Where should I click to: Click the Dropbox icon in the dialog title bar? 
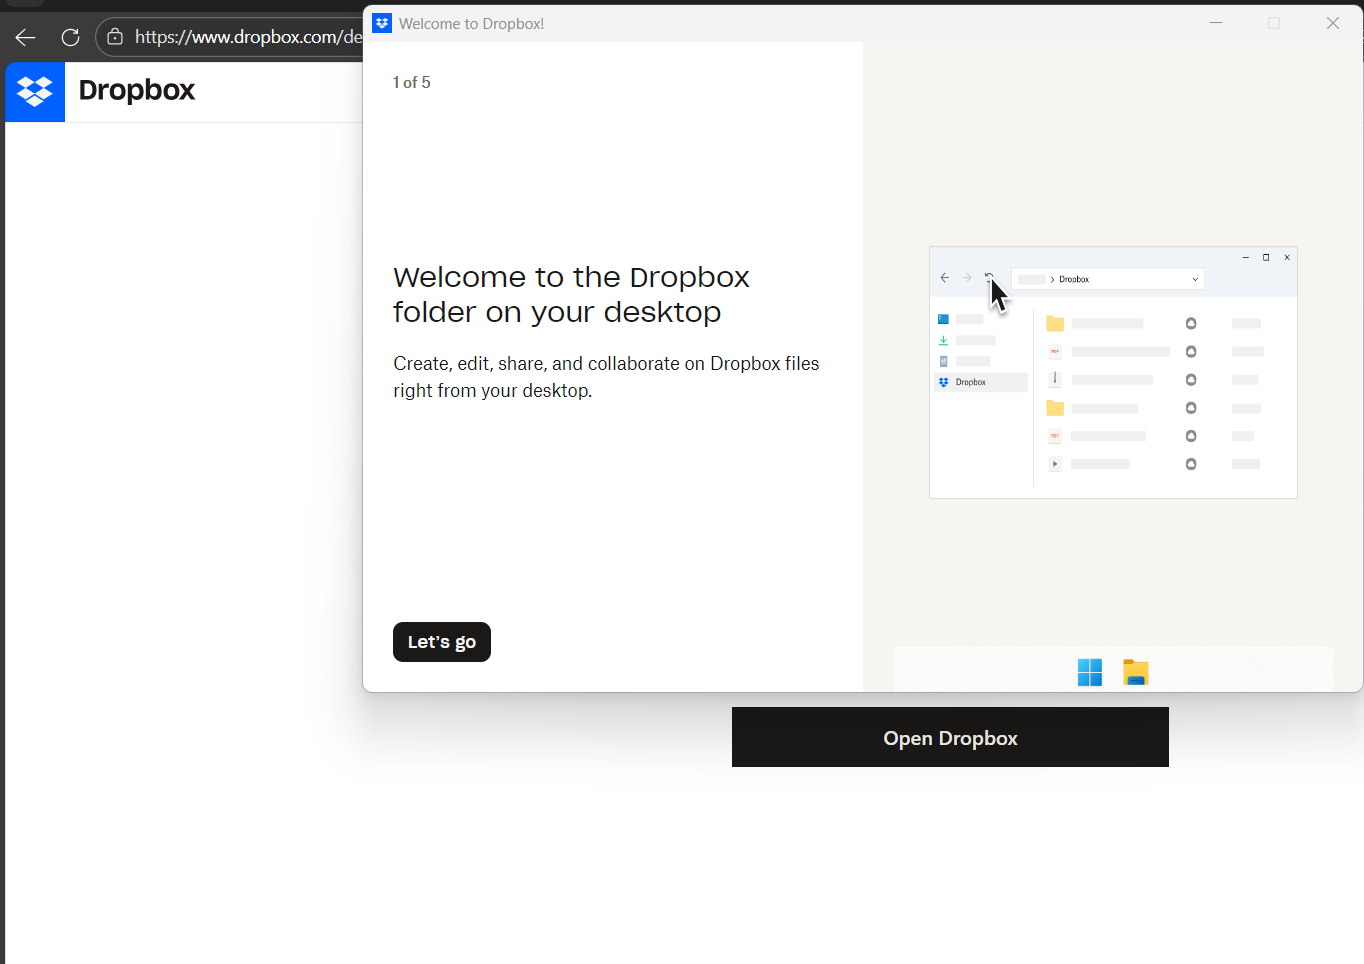382,22
